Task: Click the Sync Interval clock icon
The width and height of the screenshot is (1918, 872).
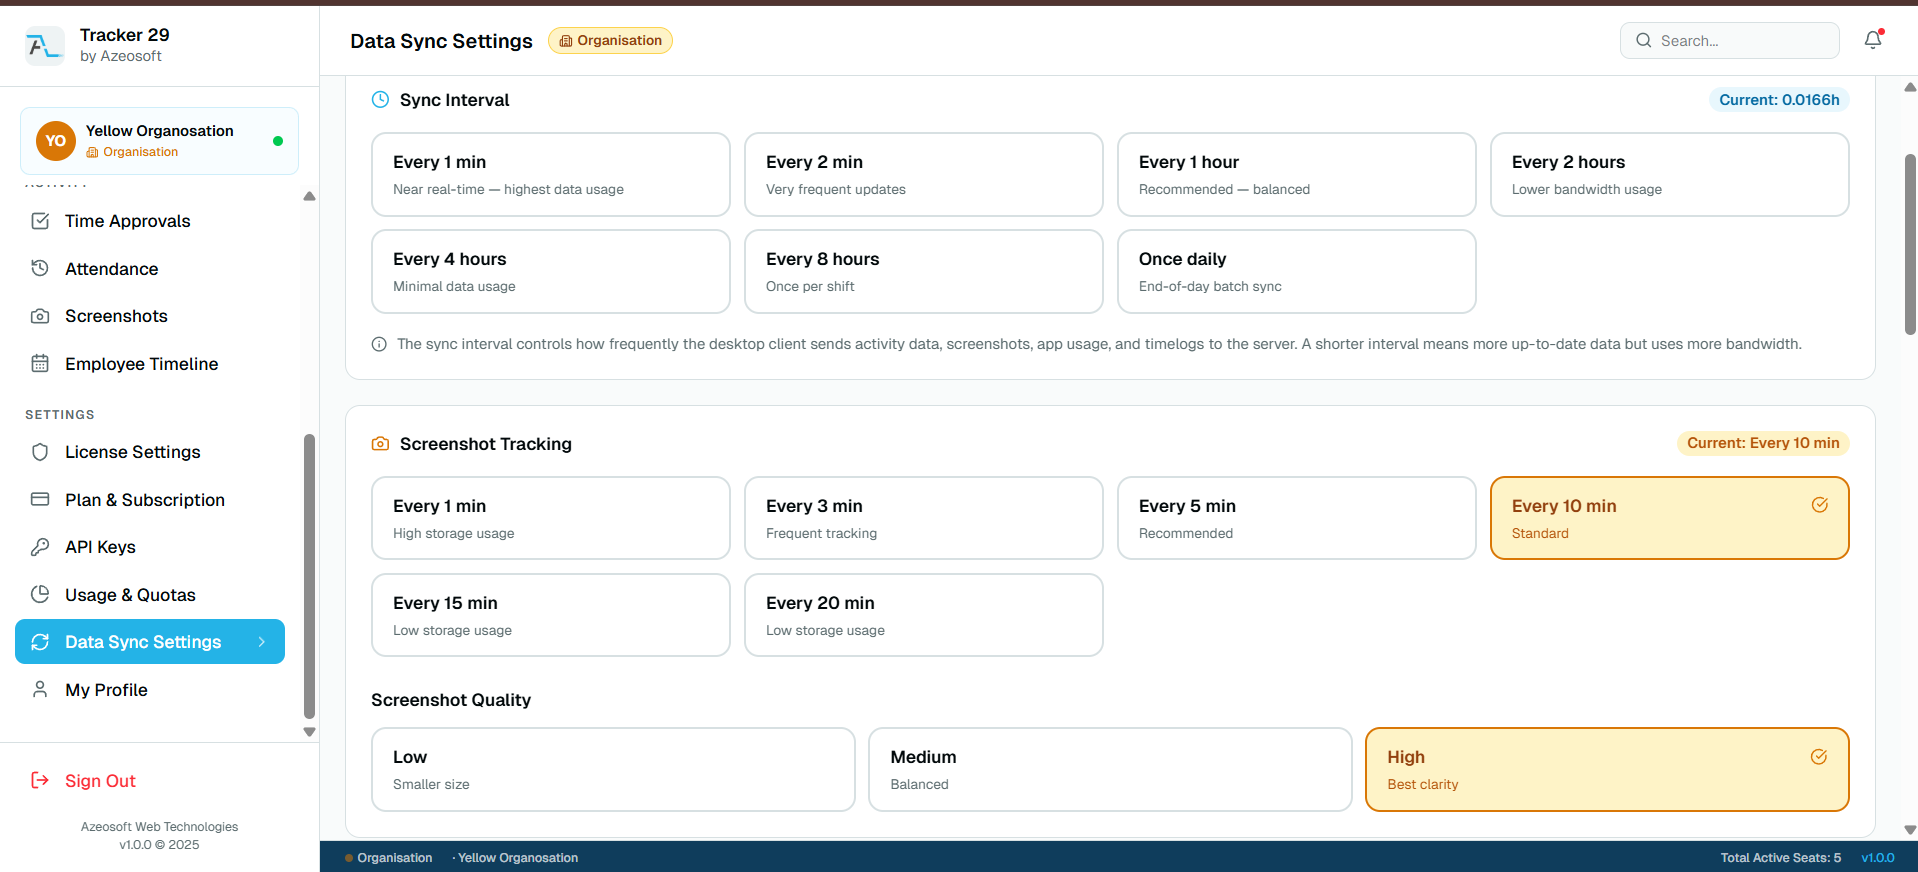Action: click(380, 99)
